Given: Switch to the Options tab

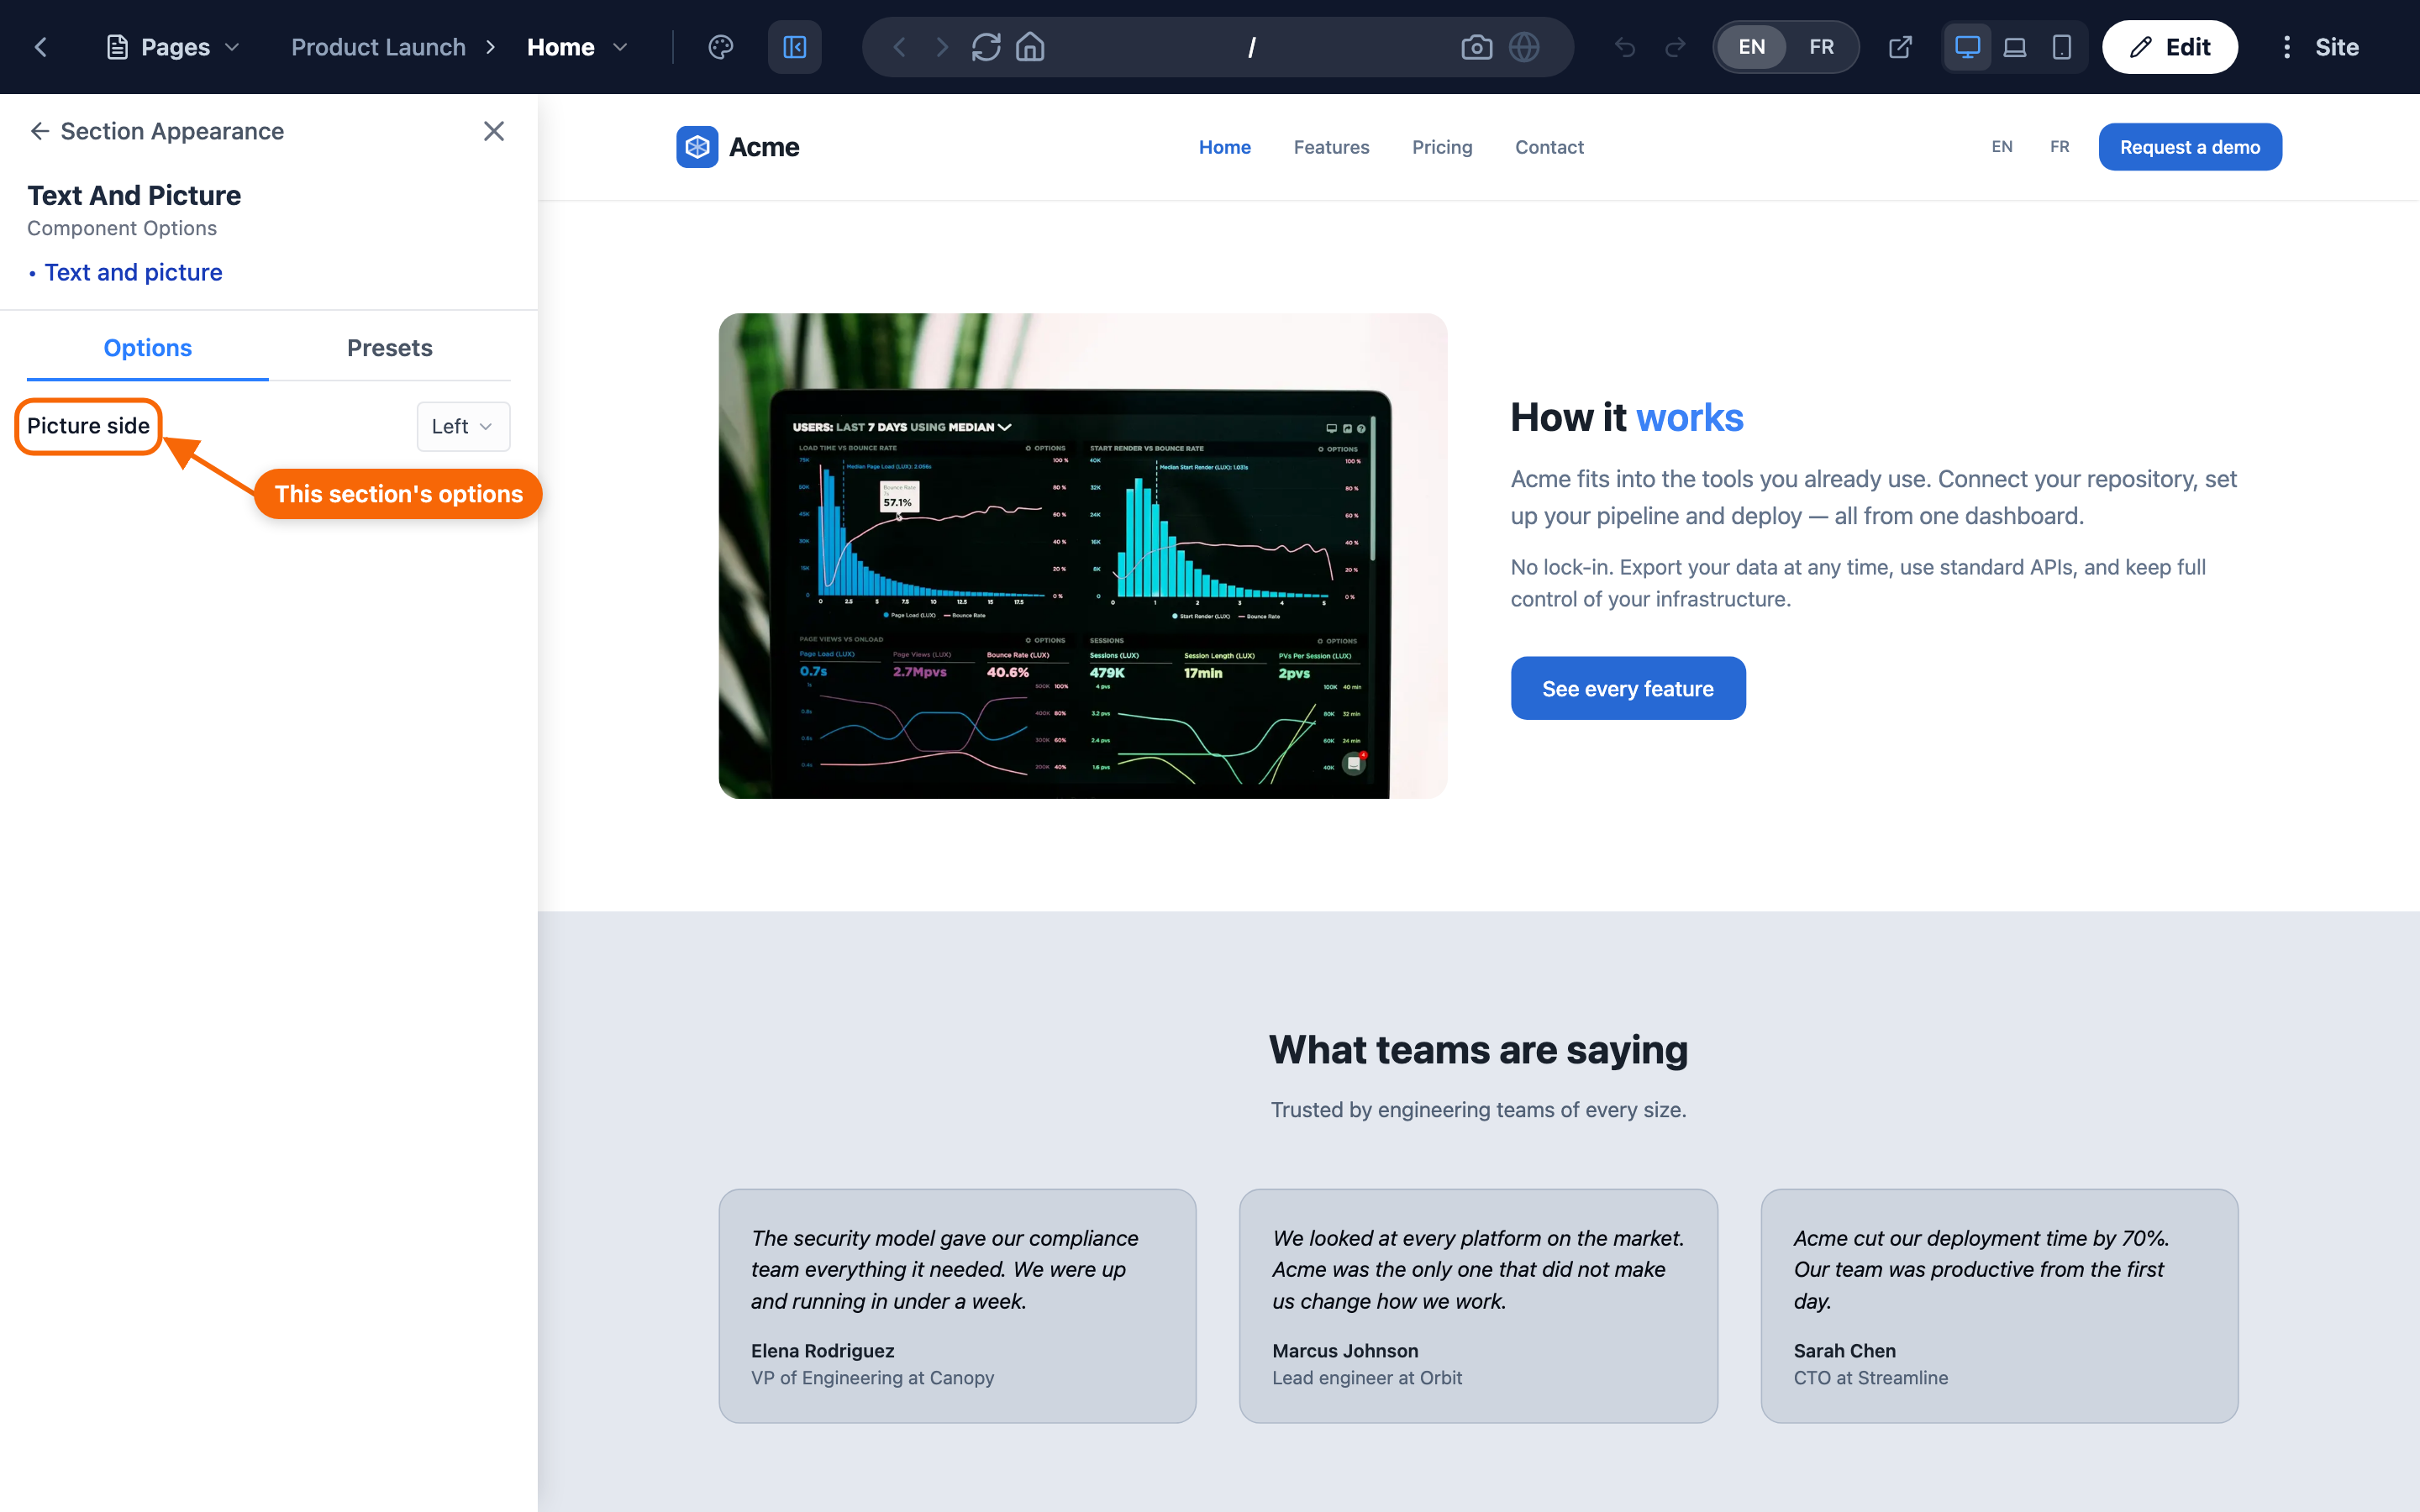Looking at the screenshot, I should (x=148, y=348).
